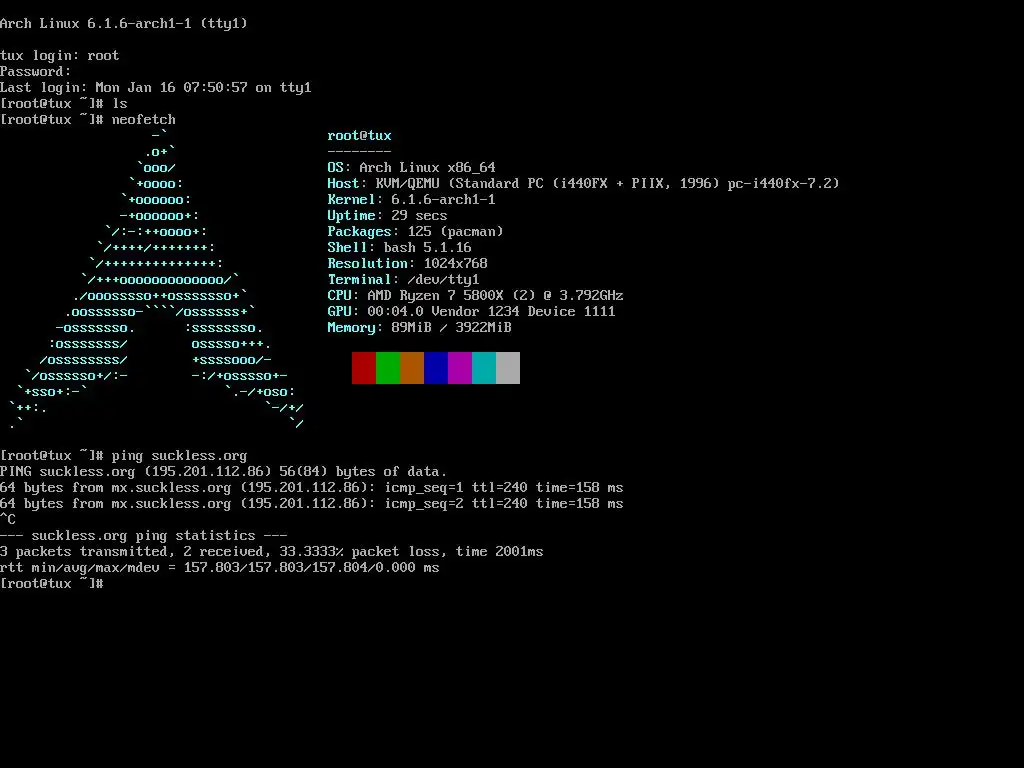Click the 'PING suckless.org (195.201.112.86)' line
Viewport: 1024px width, 768px height.
tap(224, 472)
